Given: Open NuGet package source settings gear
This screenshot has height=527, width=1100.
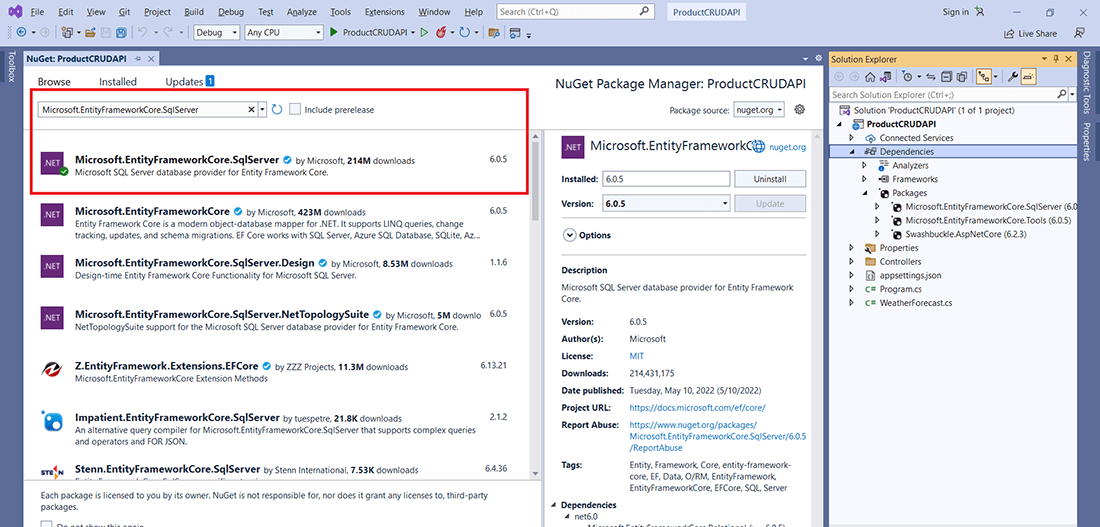Looking at the screenshot, I should coord(799,109).
